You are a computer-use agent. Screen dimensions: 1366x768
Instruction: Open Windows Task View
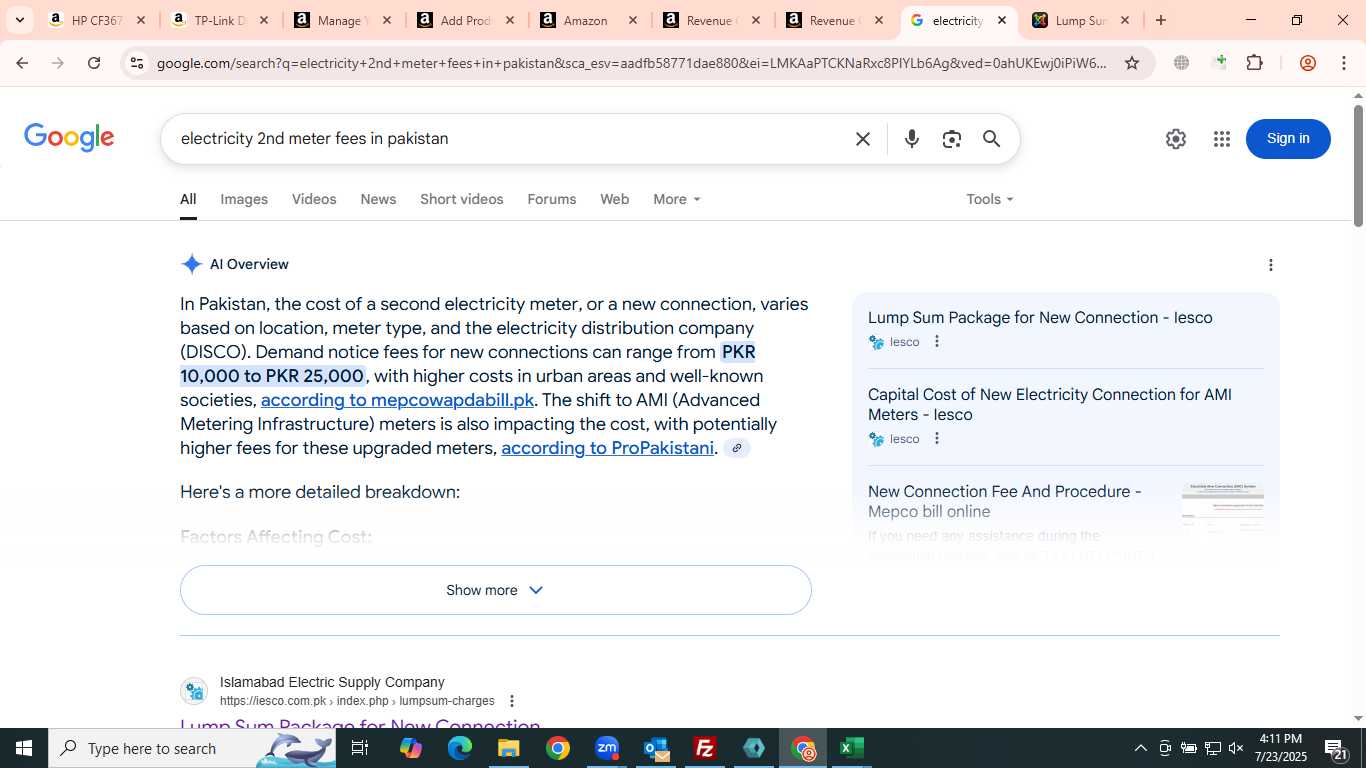(x=360, y=748)
